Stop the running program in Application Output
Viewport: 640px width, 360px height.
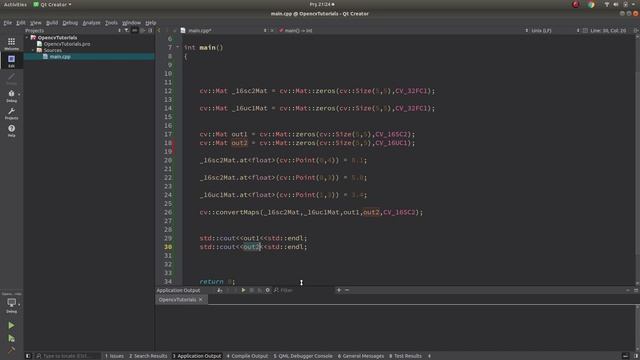pos(251,290)
